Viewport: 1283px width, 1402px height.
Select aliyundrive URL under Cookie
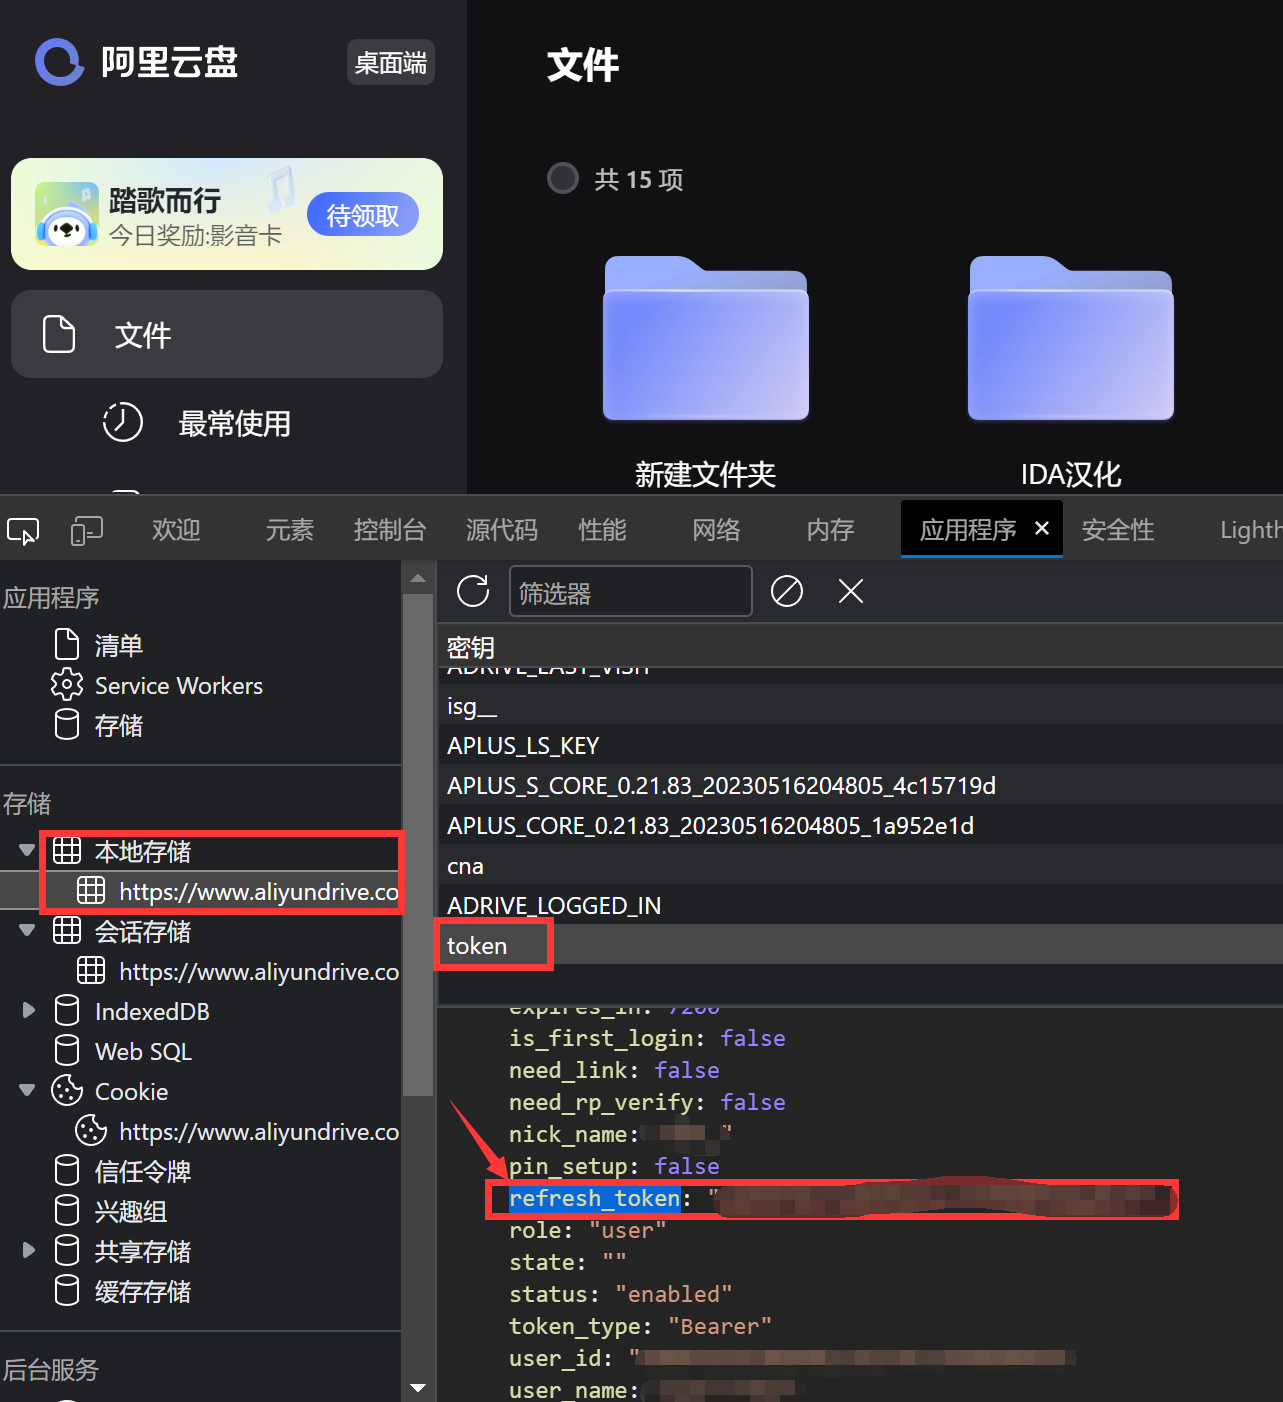pyautogui.click(x=259, y=1131)
